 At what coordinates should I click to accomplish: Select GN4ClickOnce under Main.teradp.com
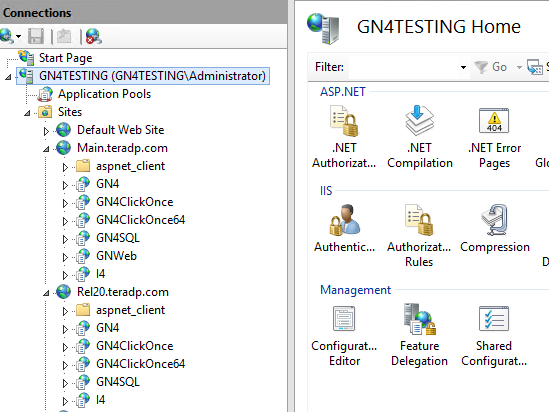pyautogui.click(x=134, y=202)
